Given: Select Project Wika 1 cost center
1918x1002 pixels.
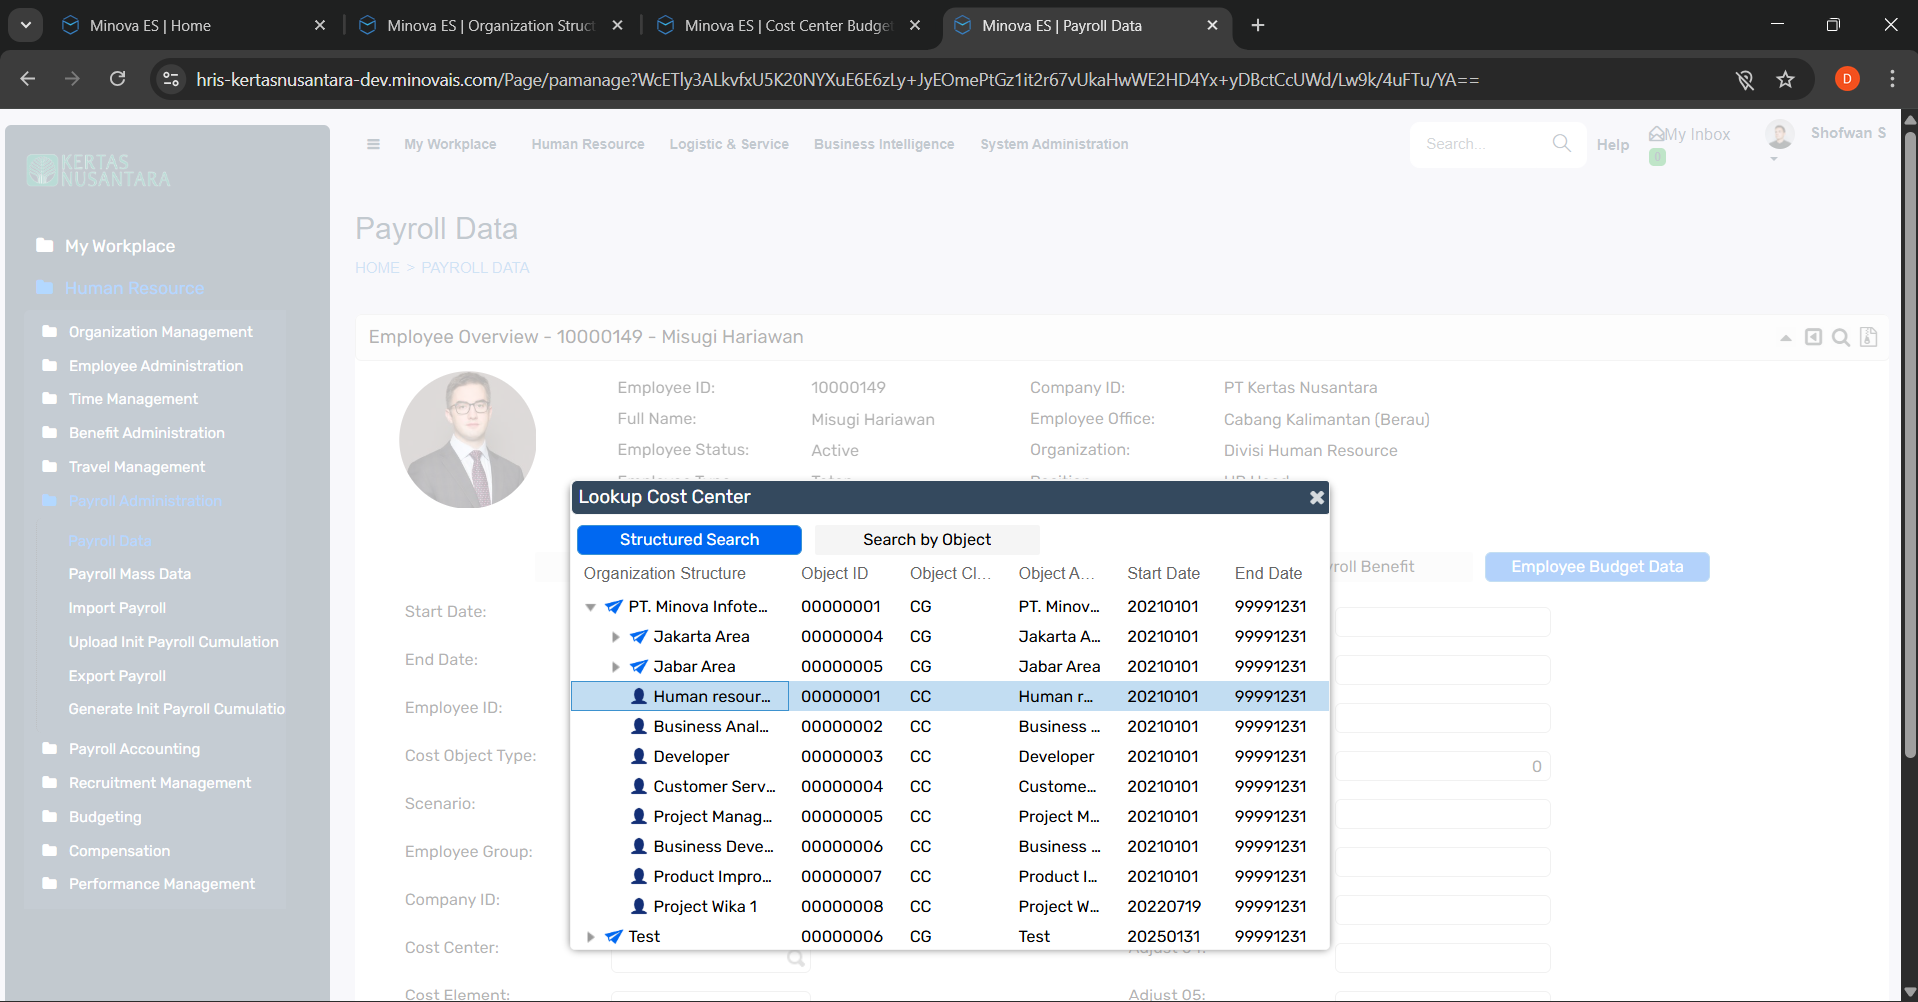Looking at the screenshot, I should pyautogui.click(x=704, y=907).
